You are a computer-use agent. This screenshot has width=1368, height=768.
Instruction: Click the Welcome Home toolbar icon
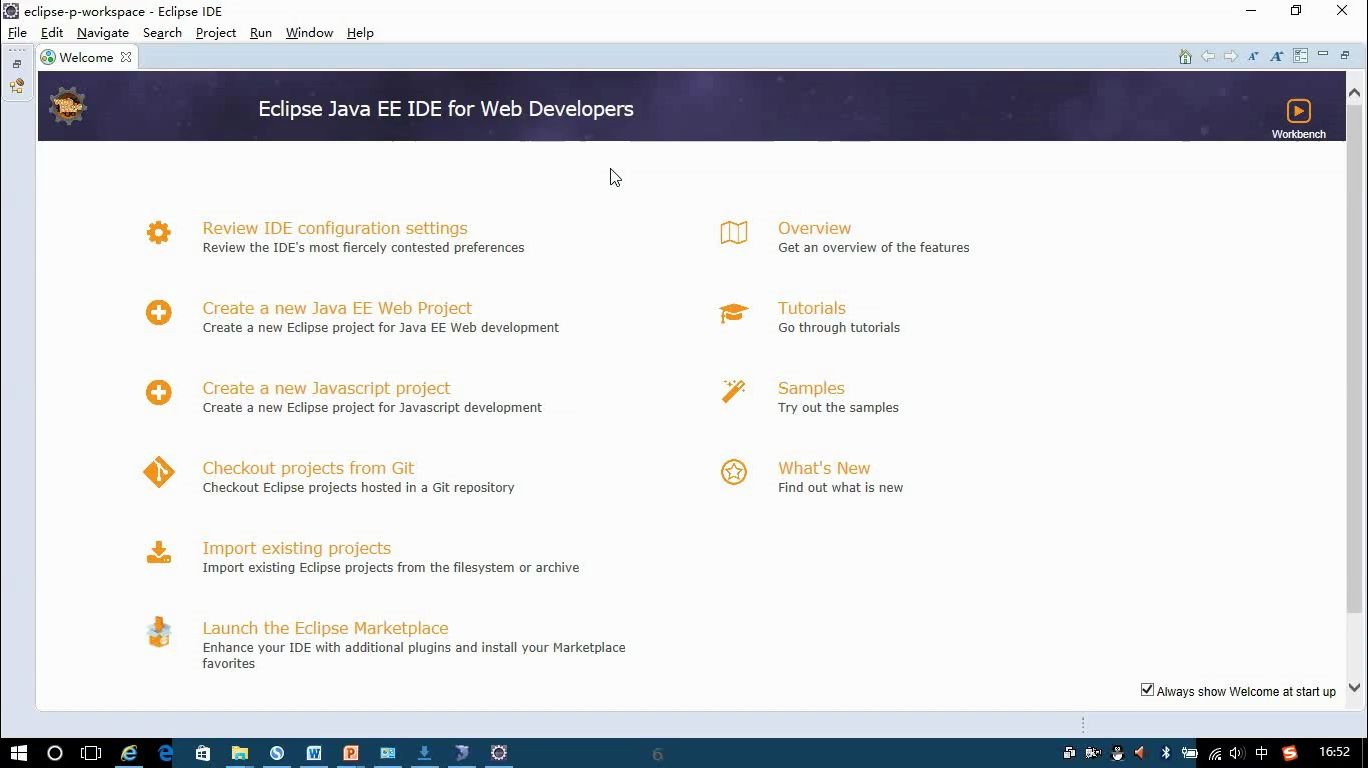tap(1185, 57)
